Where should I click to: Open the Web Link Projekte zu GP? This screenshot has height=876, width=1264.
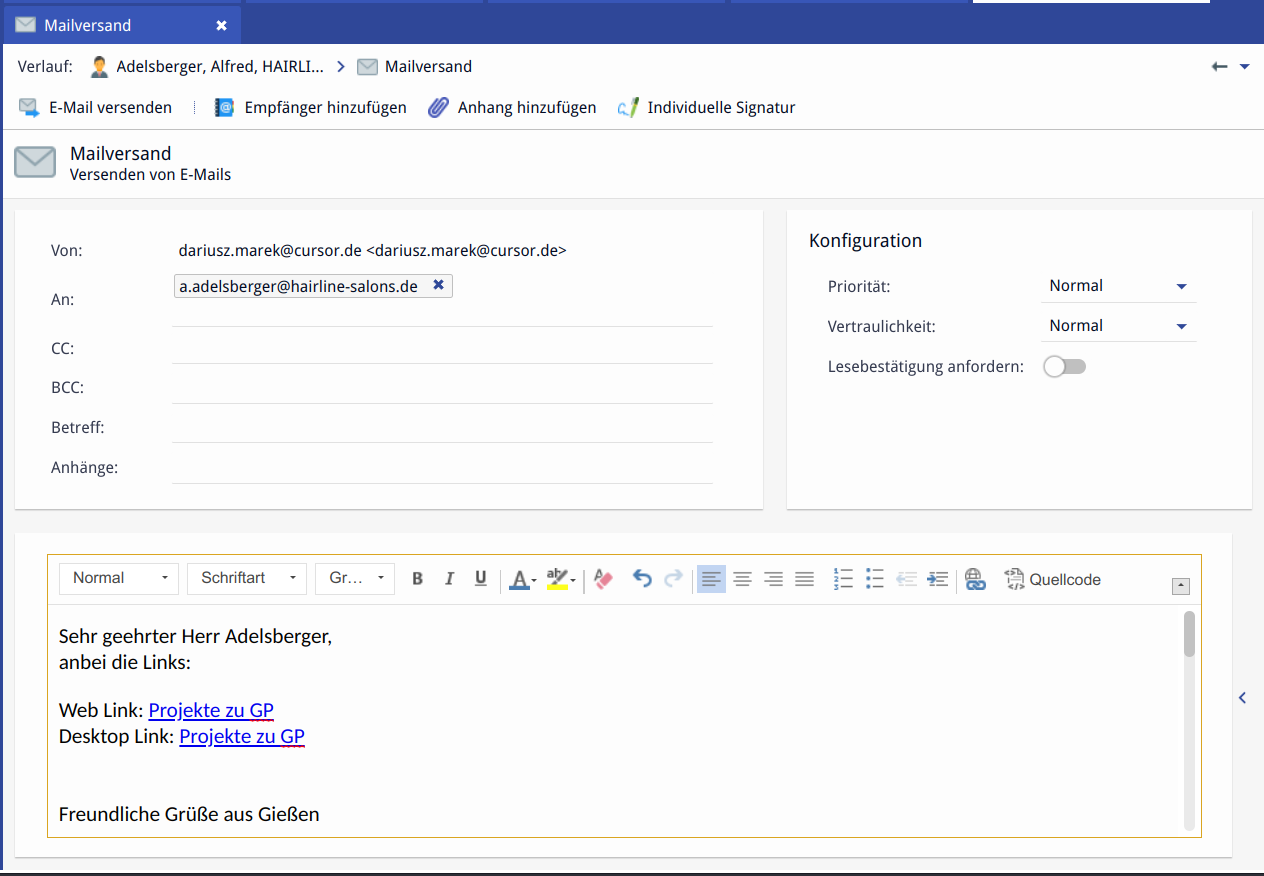pos(211,711)
